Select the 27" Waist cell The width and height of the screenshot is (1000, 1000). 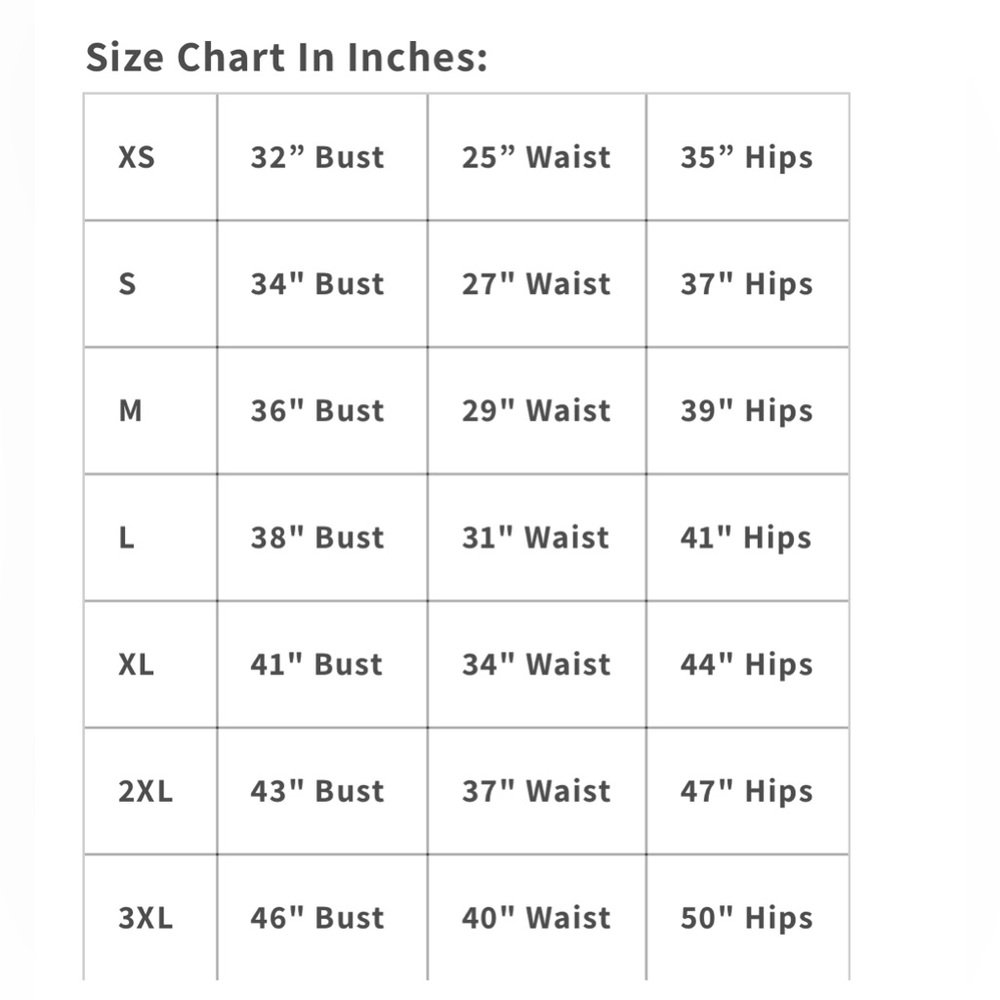tap(537, 284)
